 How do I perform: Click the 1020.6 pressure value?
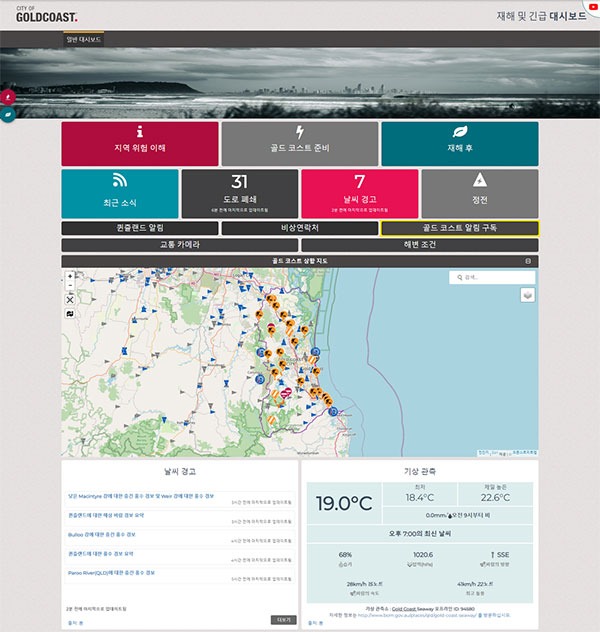click(x=423, y=555)
